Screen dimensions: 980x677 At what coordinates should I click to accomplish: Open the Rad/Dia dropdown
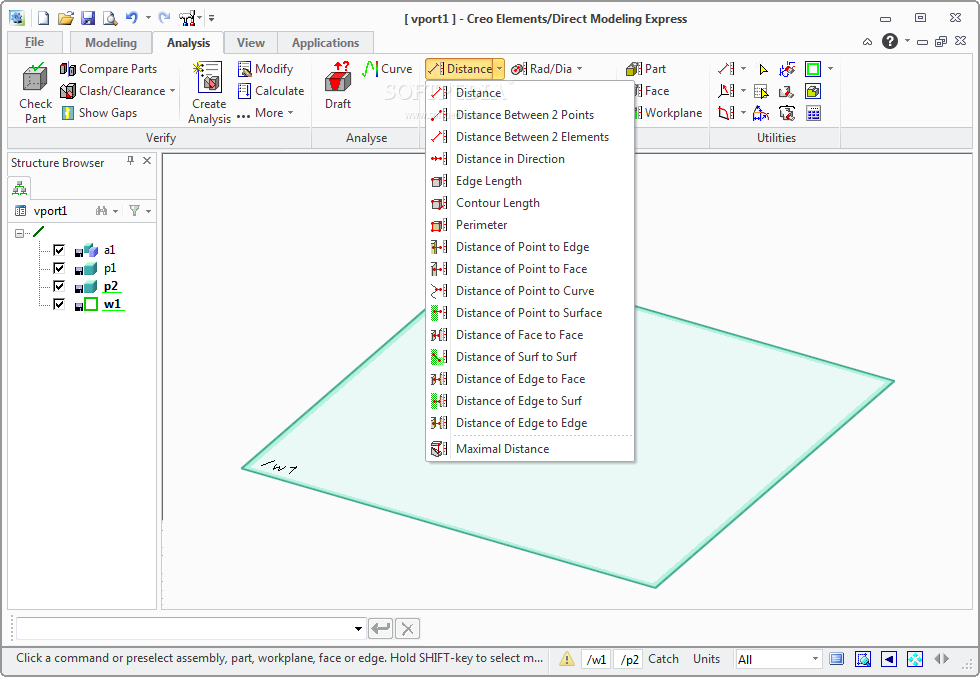click(579, 69)
